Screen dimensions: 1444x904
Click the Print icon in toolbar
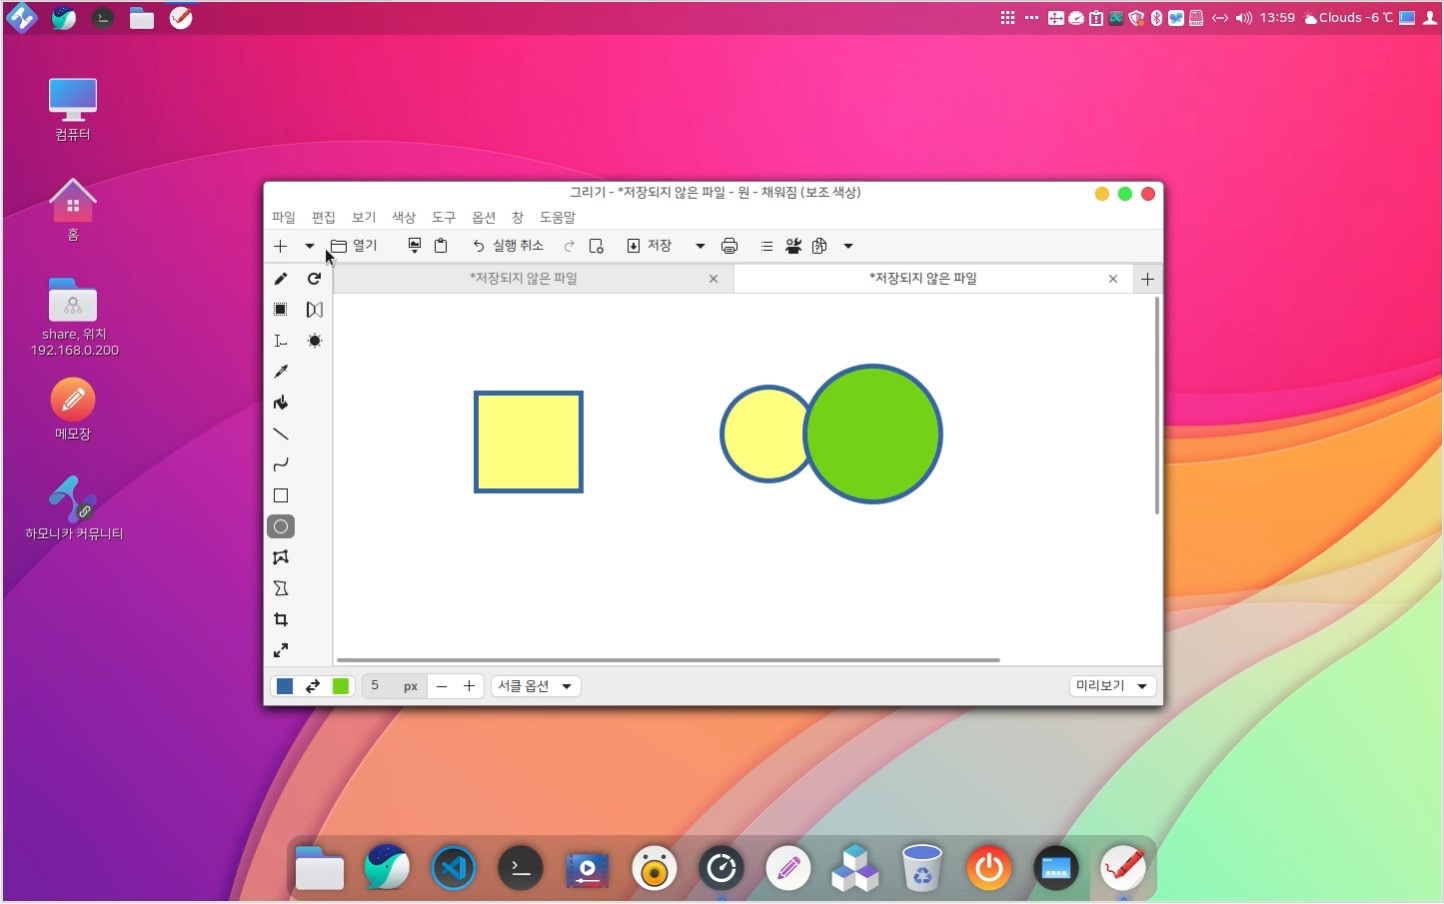tap(729, 246)
